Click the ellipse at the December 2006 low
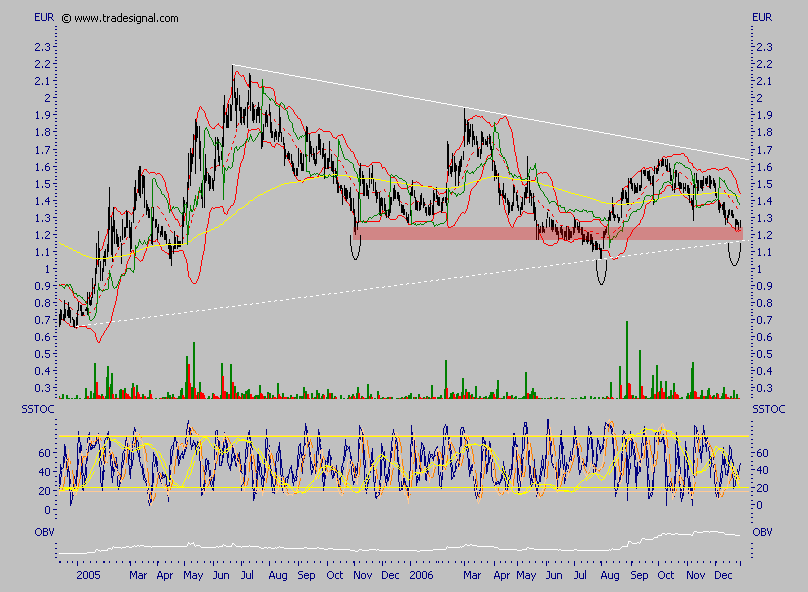 (x=737, y=250)
